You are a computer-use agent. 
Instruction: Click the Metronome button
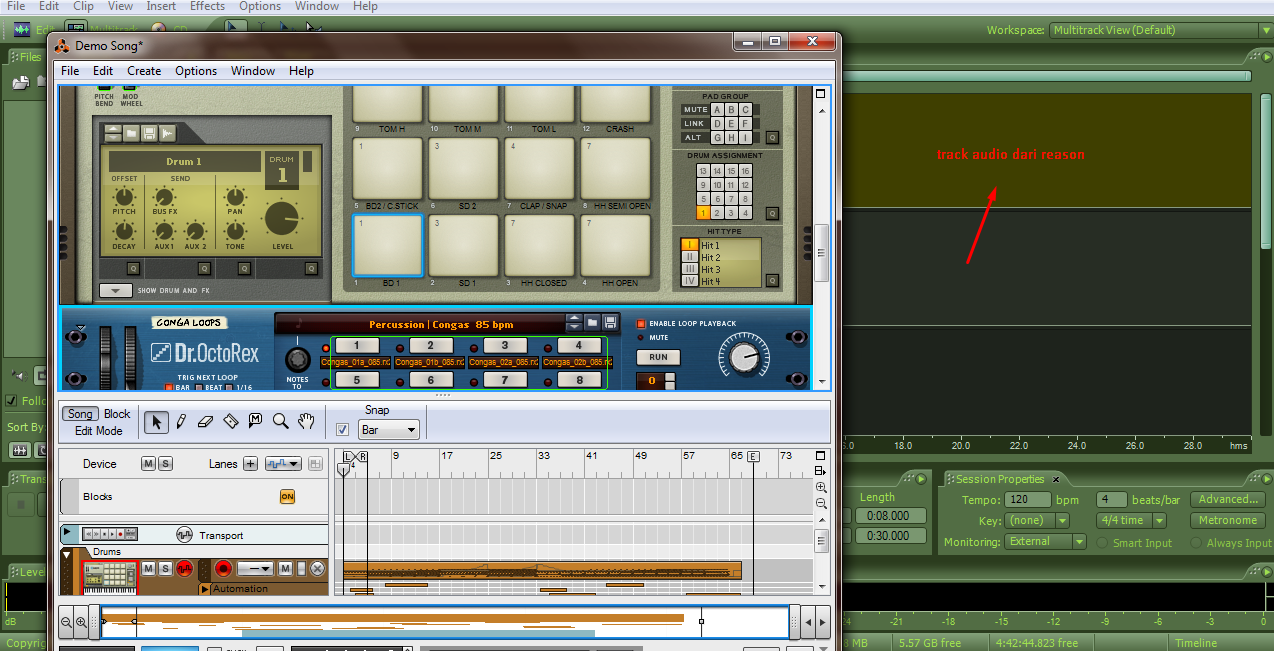coord(1228,520)
